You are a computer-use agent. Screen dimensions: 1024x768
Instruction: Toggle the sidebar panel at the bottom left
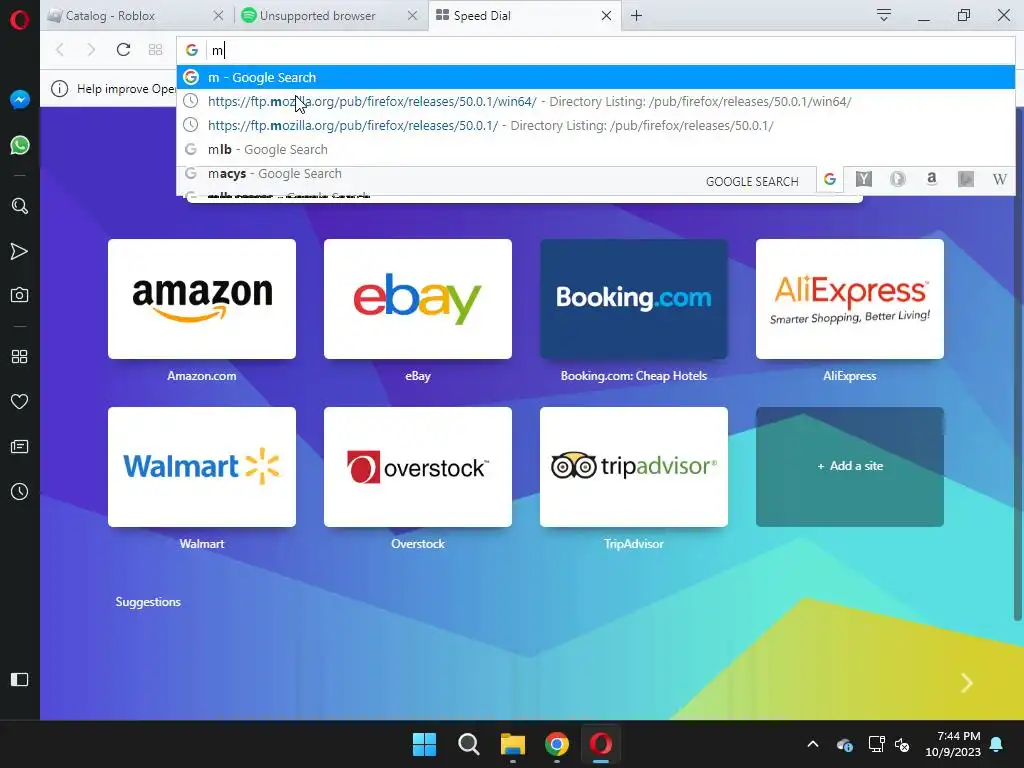(20, 680)
